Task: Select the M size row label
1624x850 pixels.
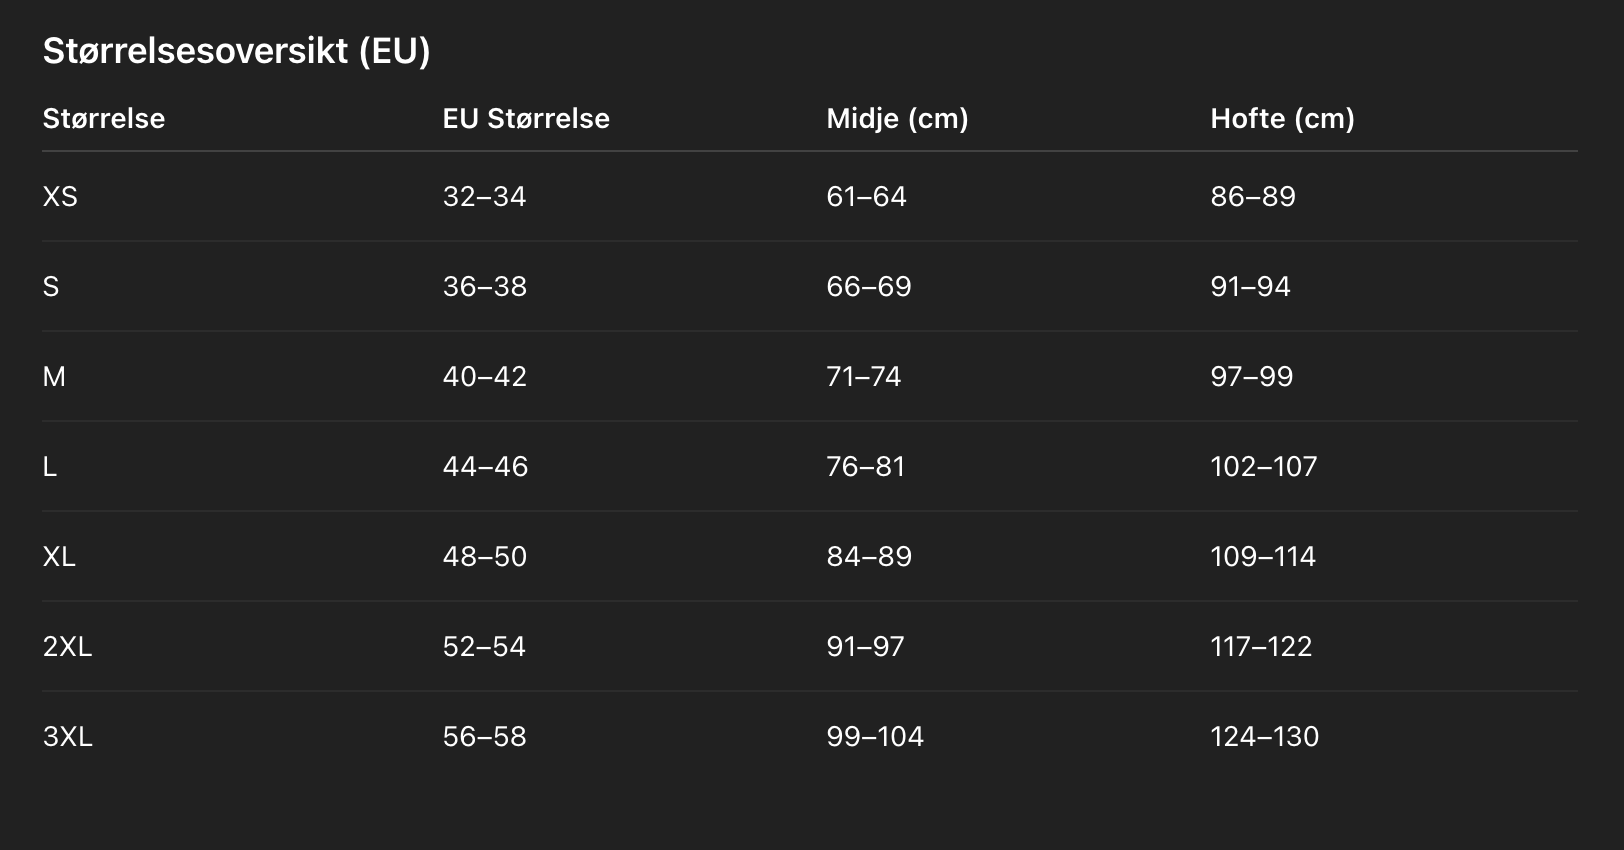Action: point(54,377)
